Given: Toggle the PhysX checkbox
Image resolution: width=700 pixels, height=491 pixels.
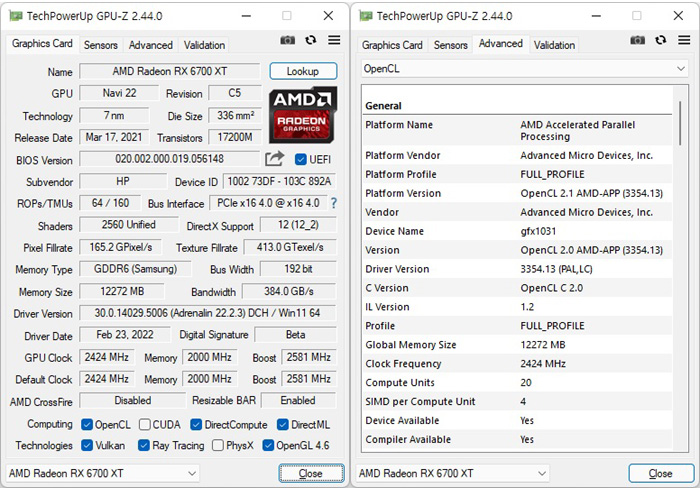Looking at the screenshot, I should (x=218, y=445).
